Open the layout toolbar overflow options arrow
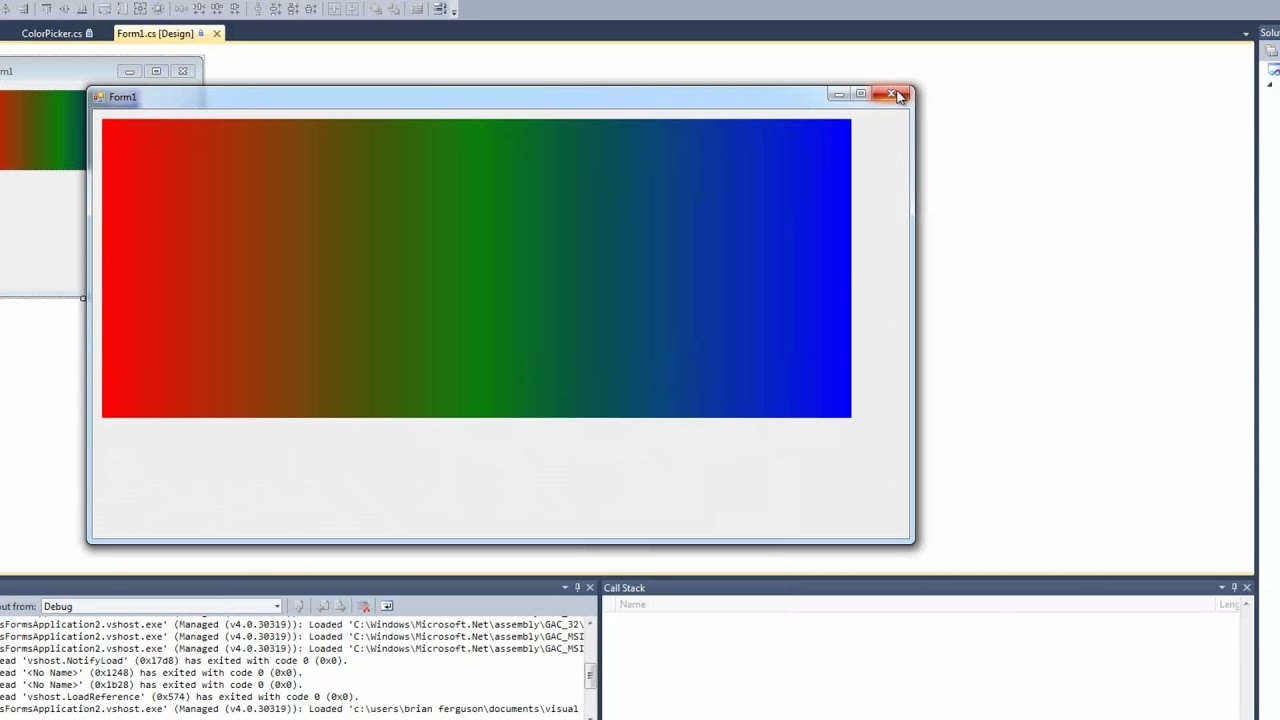This screenshot has width=1280, height=720. (x=454, y=10)
